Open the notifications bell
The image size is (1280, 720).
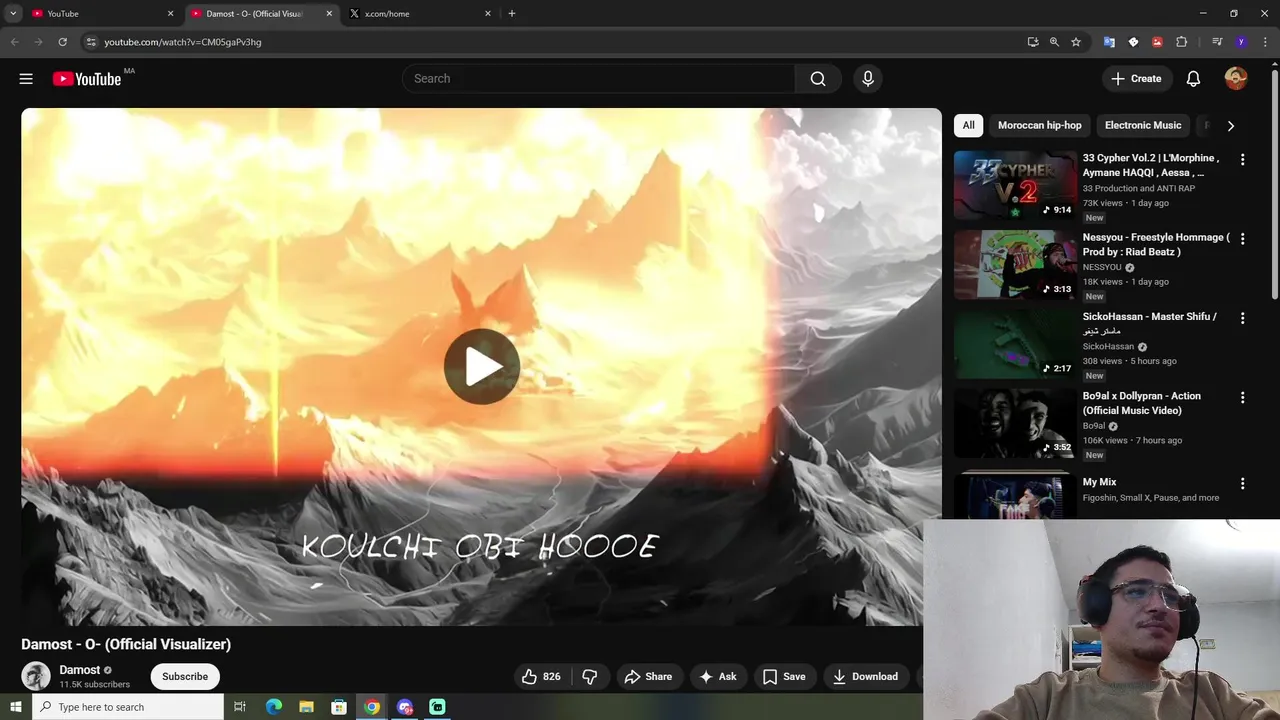[x=1193, y=79]
